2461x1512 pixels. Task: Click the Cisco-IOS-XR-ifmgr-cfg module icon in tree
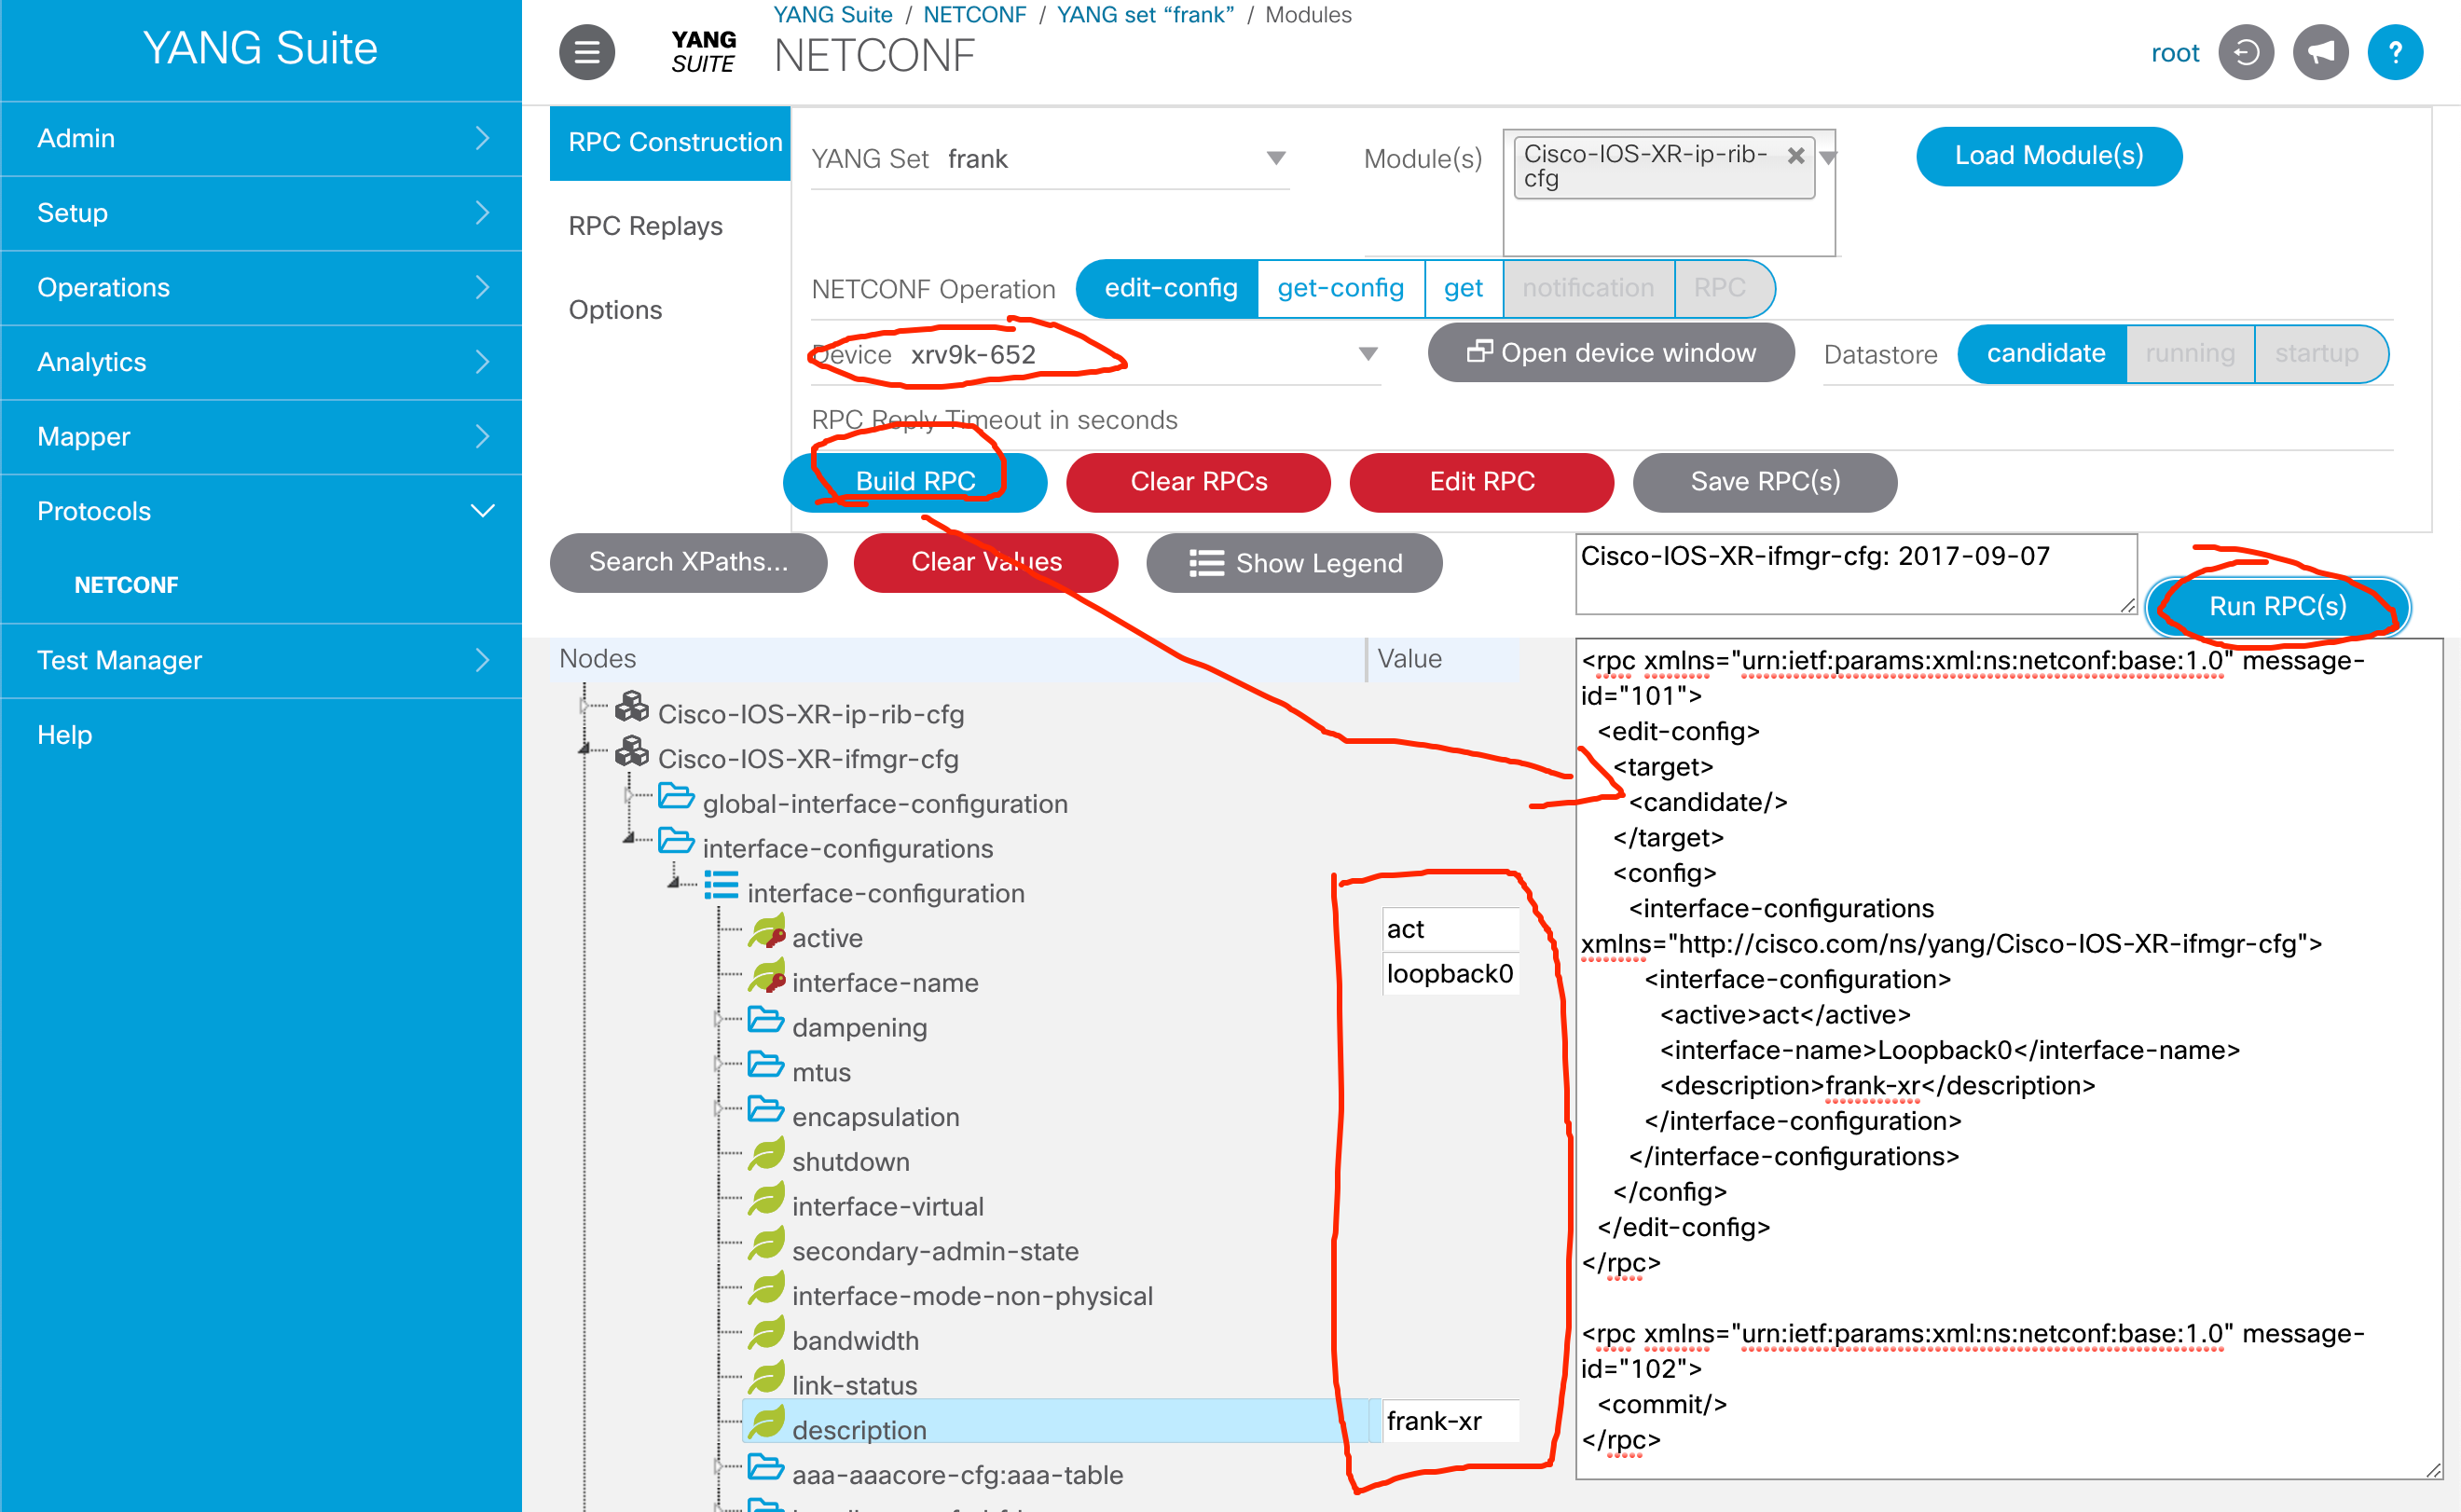(632, 753)
